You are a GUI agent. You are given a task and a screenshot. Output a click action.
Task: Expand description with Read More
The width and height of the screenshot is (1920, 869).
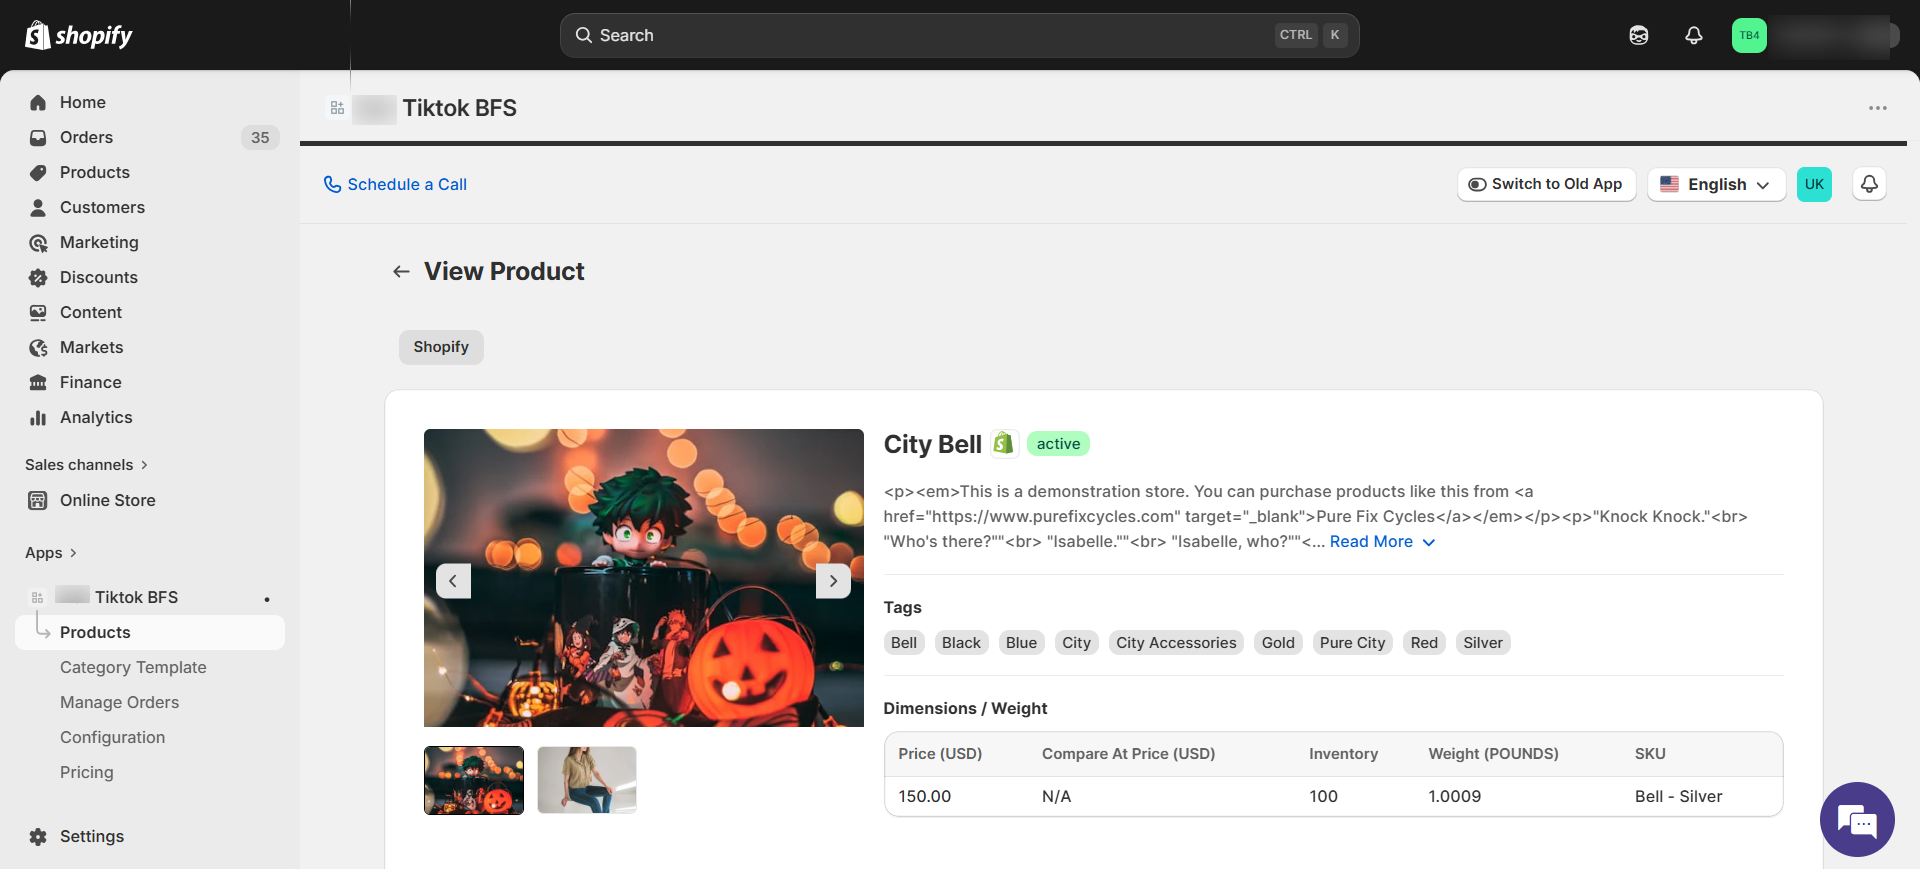tap(1381, 542)
